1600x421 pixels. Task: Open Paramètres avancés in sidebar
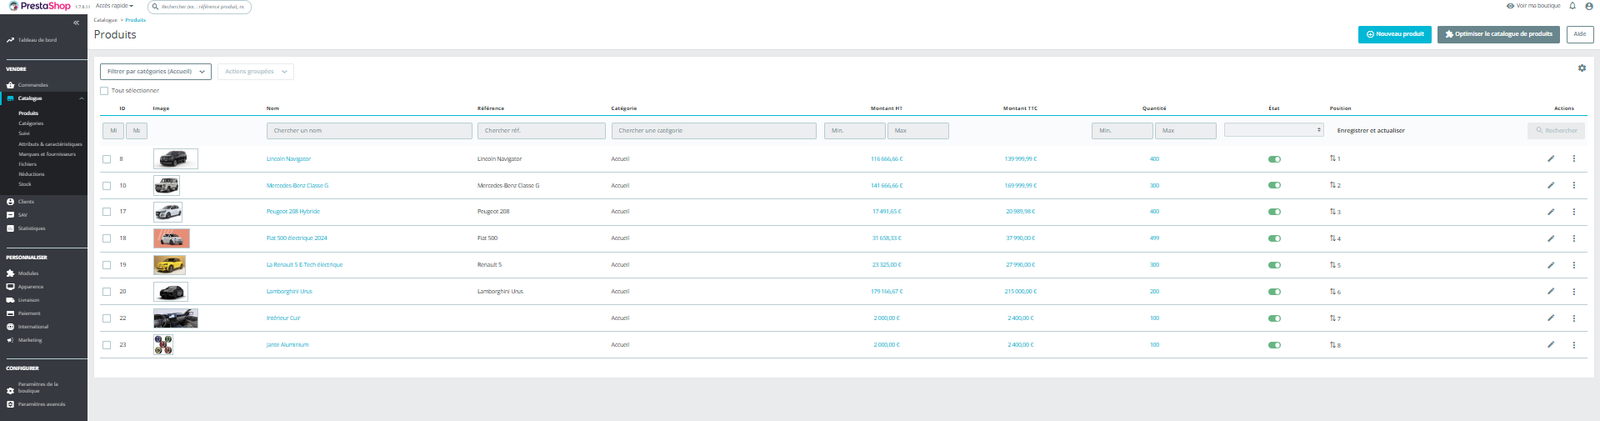[x=41, y=404]
